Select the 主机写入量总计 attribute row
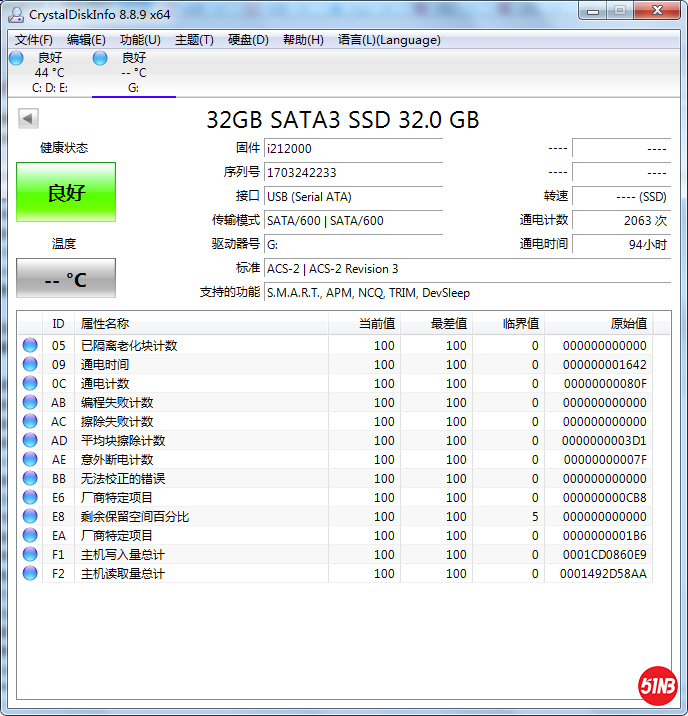The width and height of the screenshot is (688, 716). coord(123,555)
